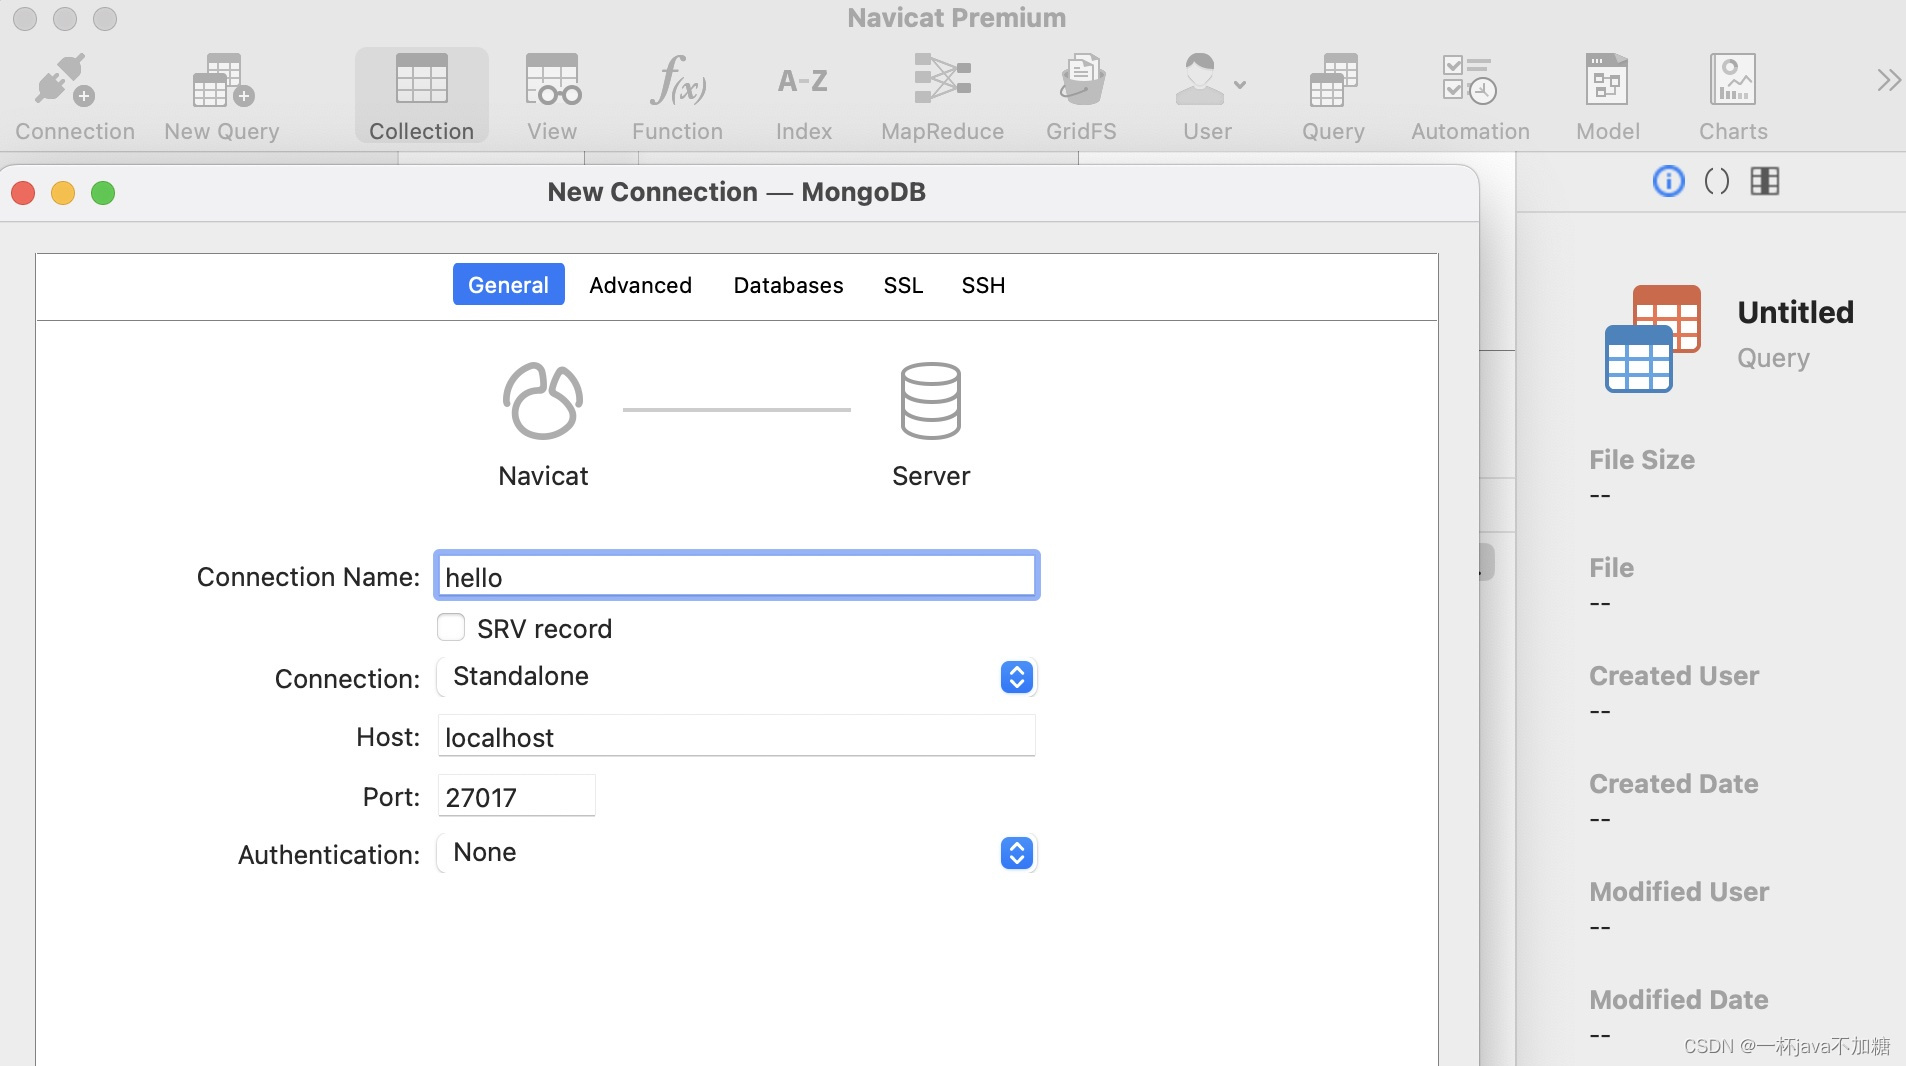1906x1066 pixels.
Task: Focus the Connection Name field
Action: [737, 576]
